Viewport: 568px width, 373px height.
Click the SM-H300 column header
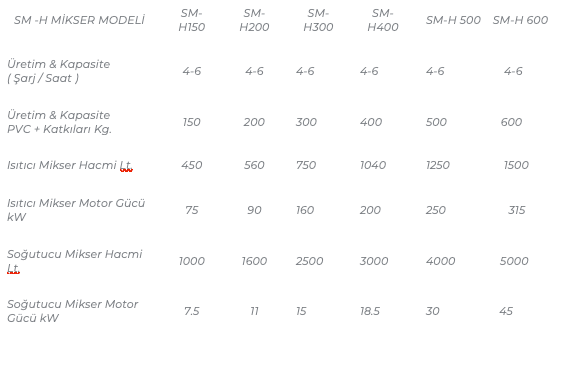tap(318, 20)
